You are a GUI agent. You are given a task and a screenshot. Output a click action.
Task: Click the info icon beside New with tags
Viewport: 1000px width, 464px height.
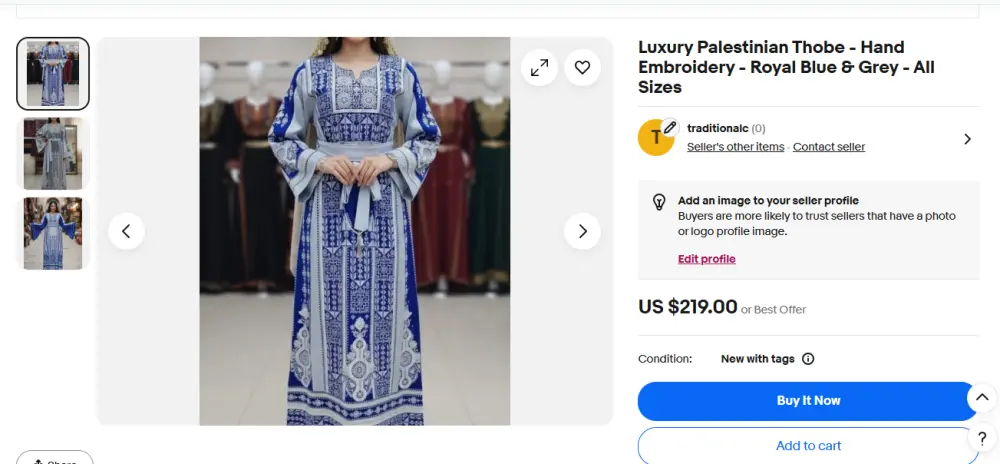(808, 359)
